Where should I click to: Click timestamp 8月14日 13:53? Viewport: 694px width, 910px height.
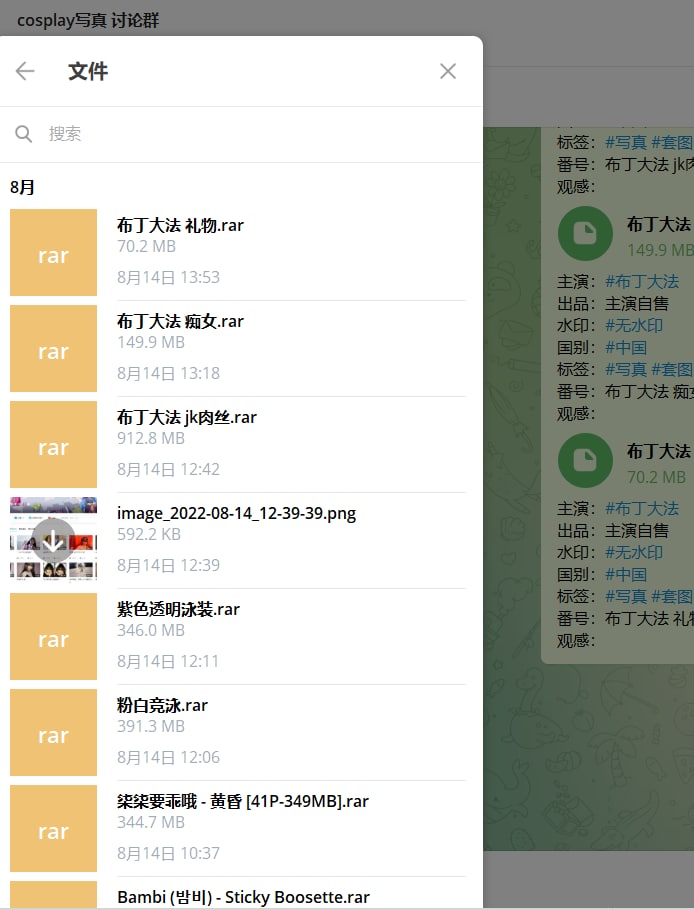click(x=168, y=277)
